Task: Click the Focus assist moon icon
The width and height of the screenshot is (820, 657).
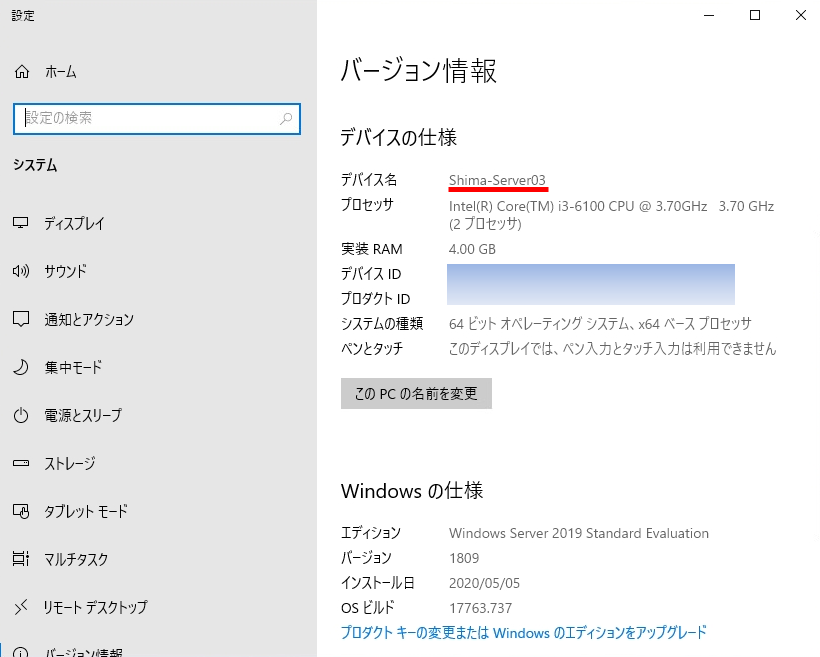Action: [21, 367]
